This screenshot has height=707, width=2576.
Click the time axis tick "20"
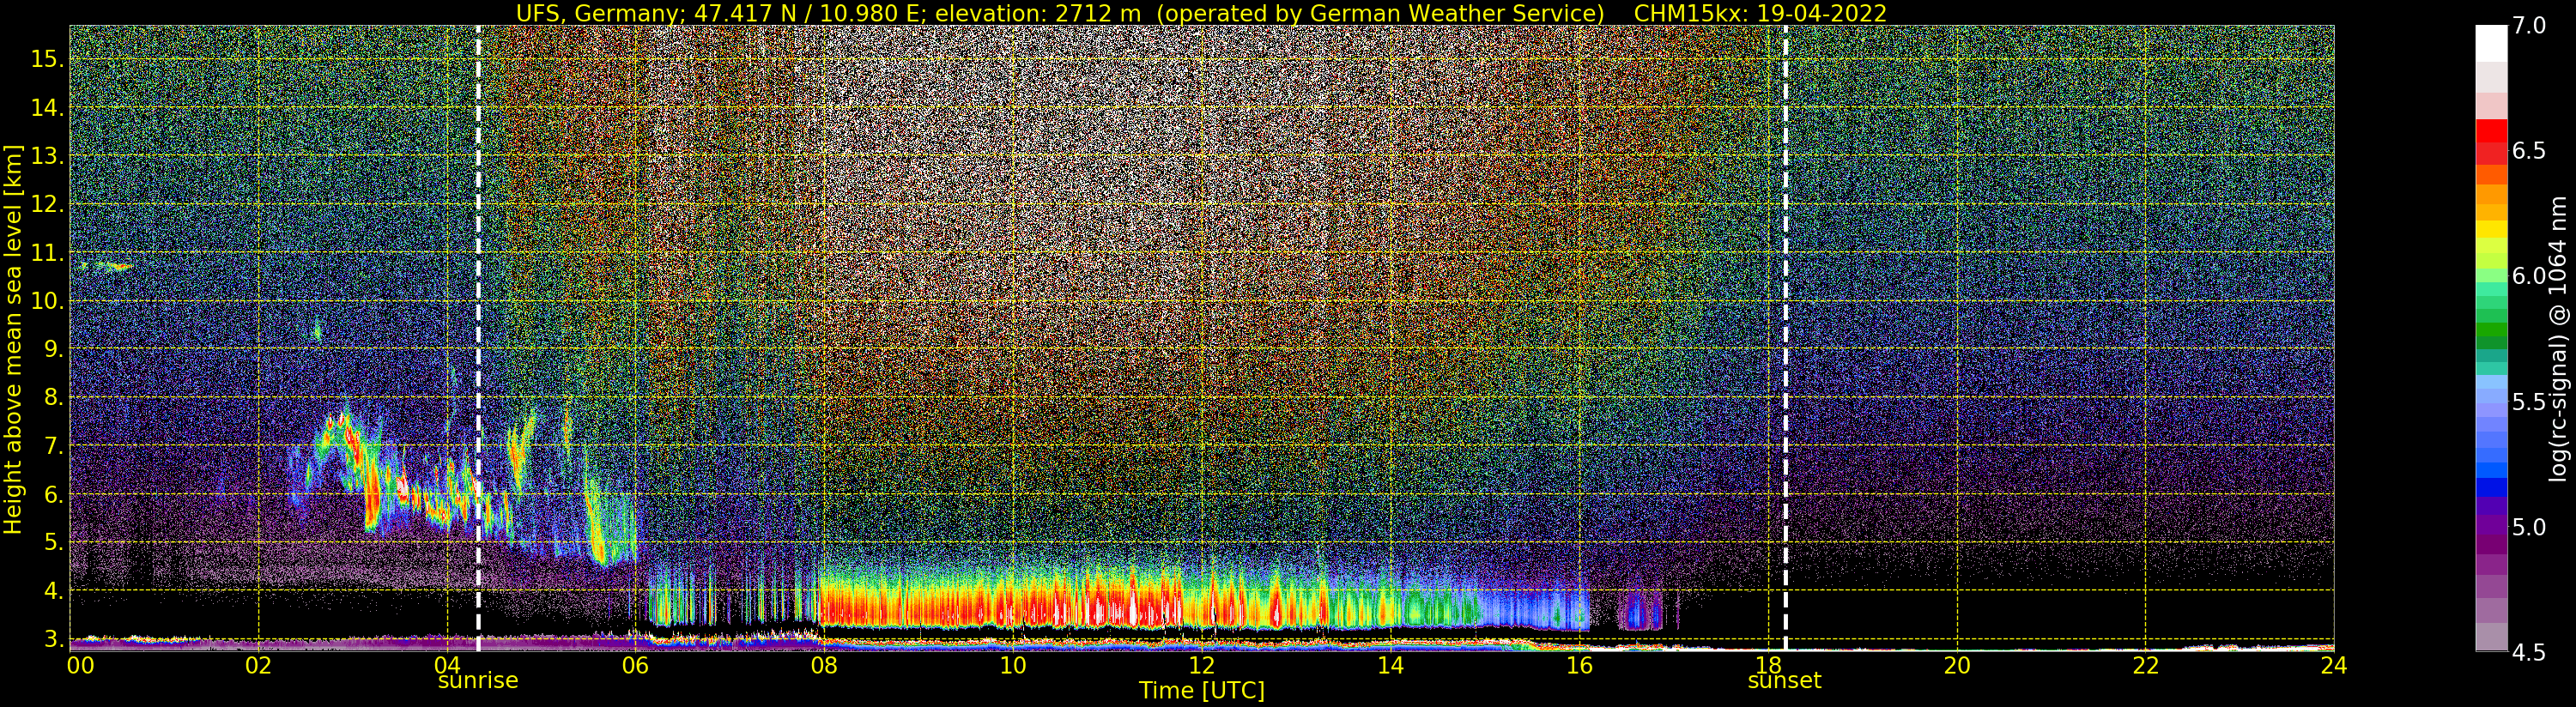1957,665
